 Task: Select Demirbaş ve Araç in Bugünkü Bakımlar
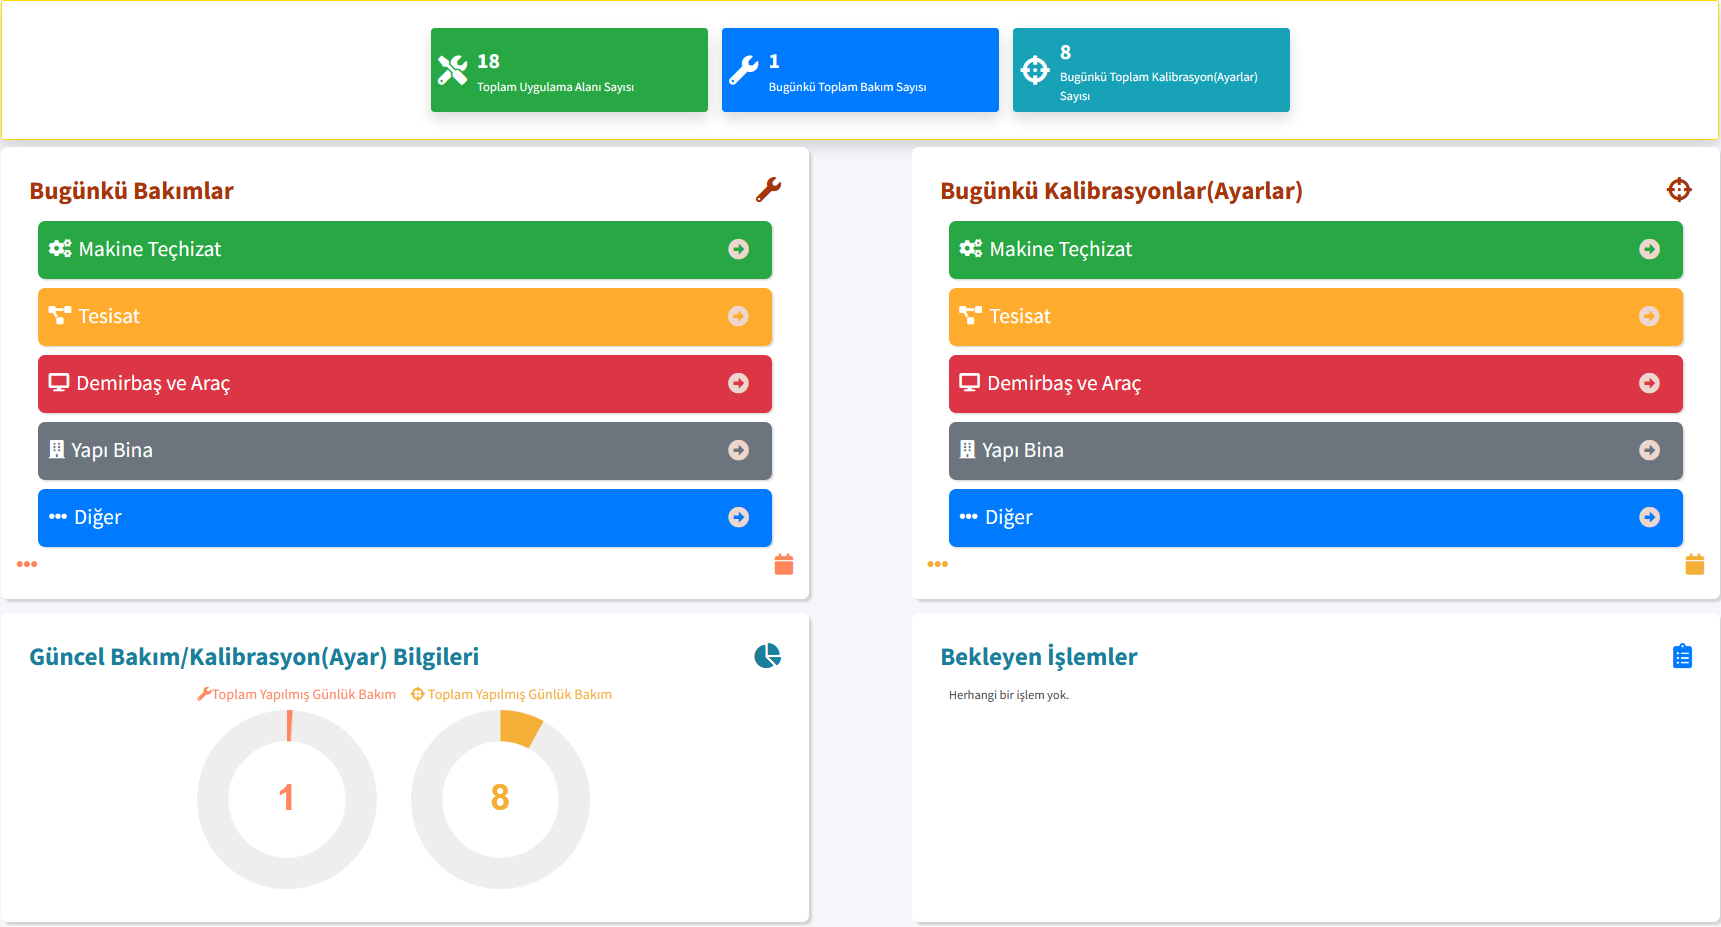pyautogui.click(x=153, y=384)
